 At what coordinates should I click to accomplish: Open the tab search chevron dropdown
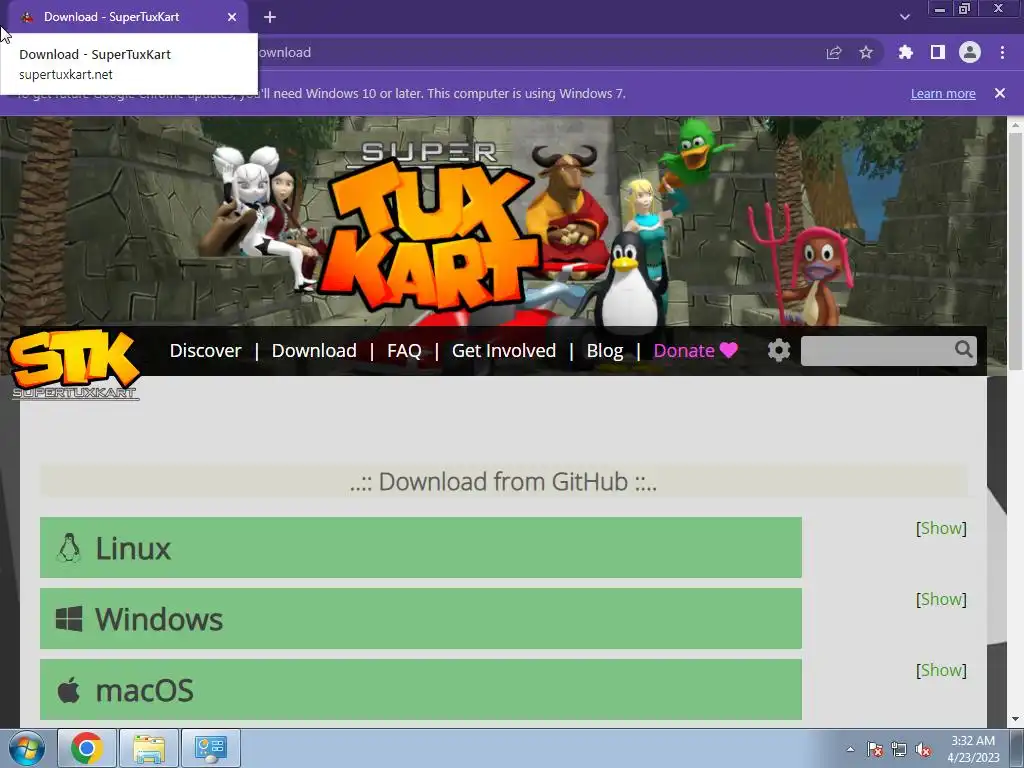(x=904, y=17)
